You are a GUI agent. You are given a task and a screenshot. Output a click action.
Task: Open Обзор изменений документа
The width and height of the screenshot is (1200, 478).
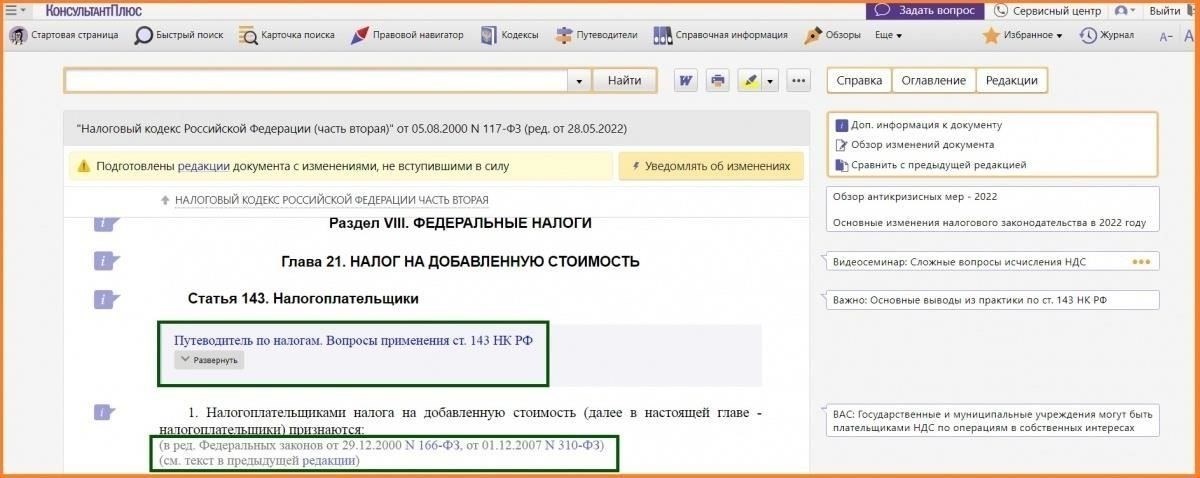point(915,145)
